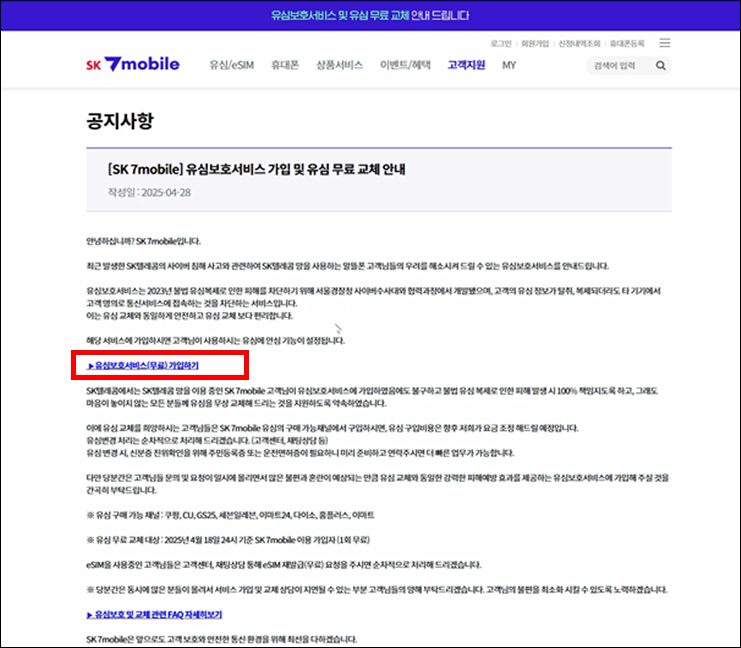Open the 이벤트/혜택 menu
The image size is (741, 648).
tap(405, 65)
